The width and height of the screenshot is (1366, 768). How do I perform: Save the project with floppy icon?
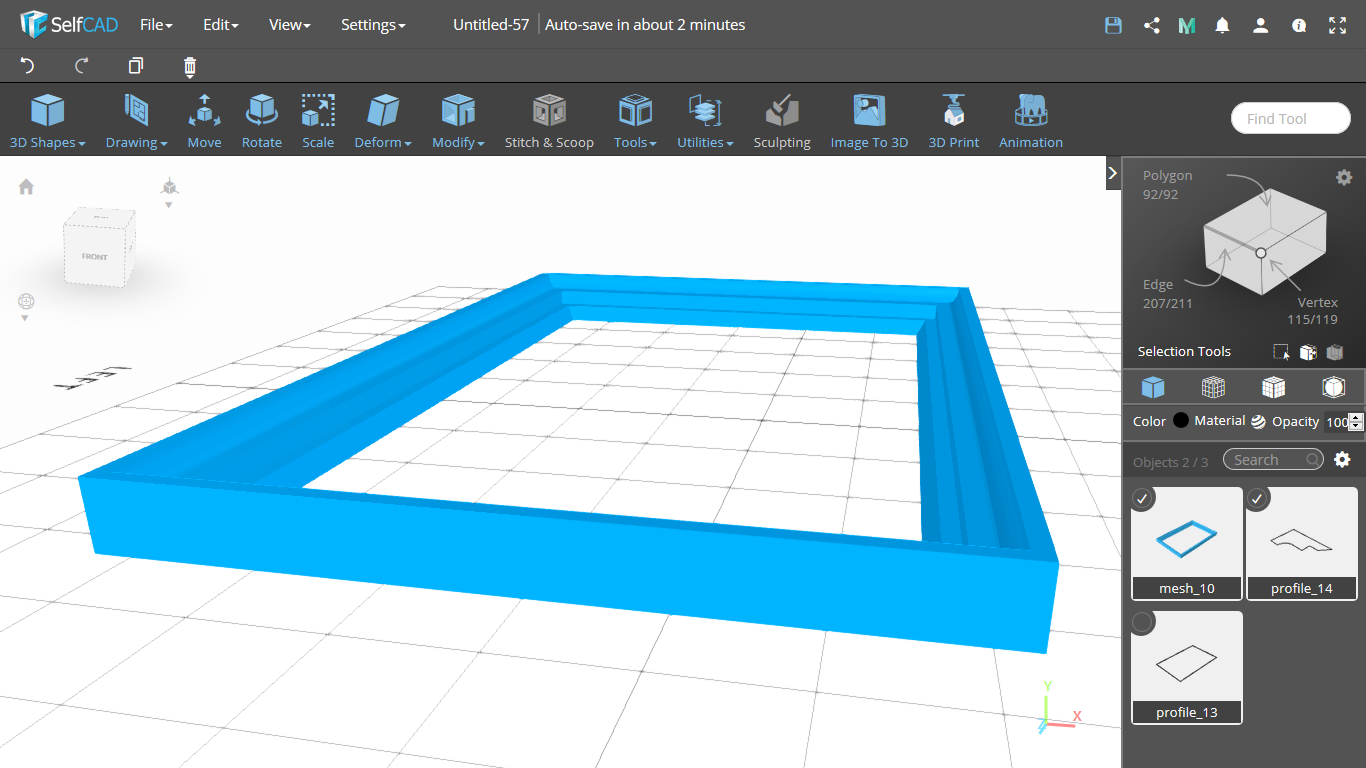tap(1113, 25)
